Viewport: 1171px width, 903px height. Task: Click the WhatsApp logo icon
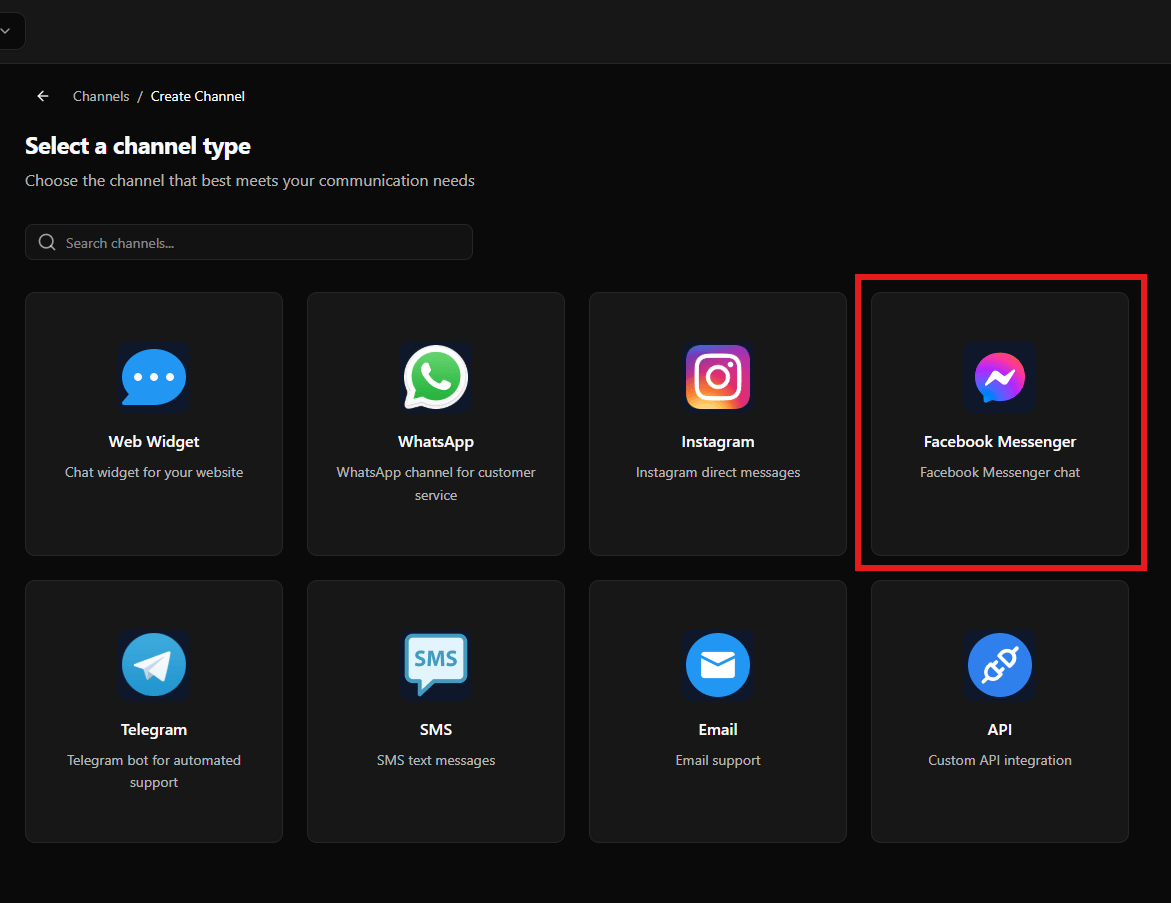coord(436,377)
